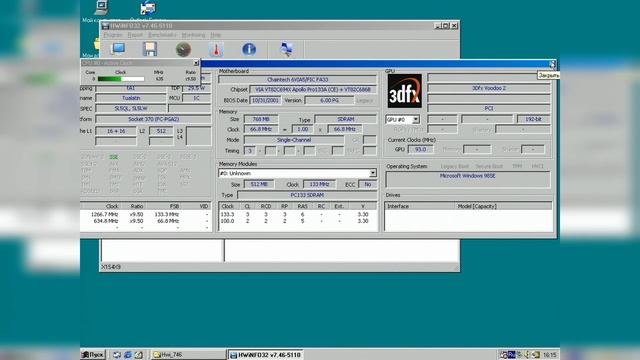The image size is (640, 360).
Task: Open the Report menu
Action: [x=135, y=35]
